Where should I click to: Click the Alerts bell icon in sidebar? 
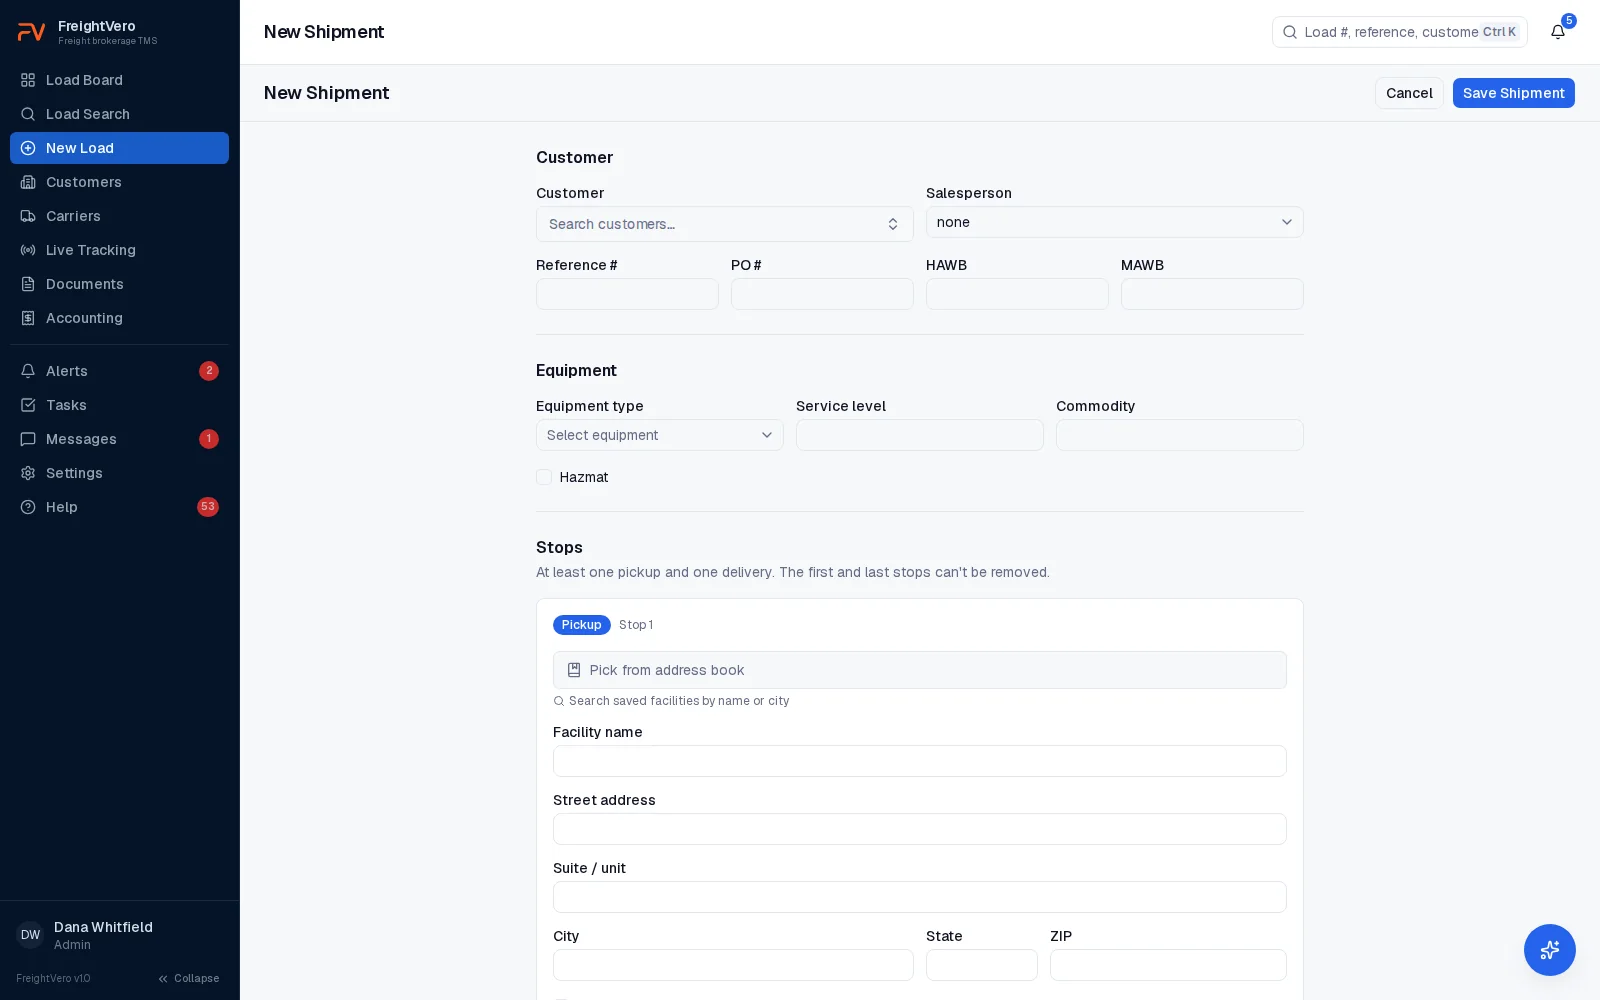pyautogui.click(x=28, y=371)
